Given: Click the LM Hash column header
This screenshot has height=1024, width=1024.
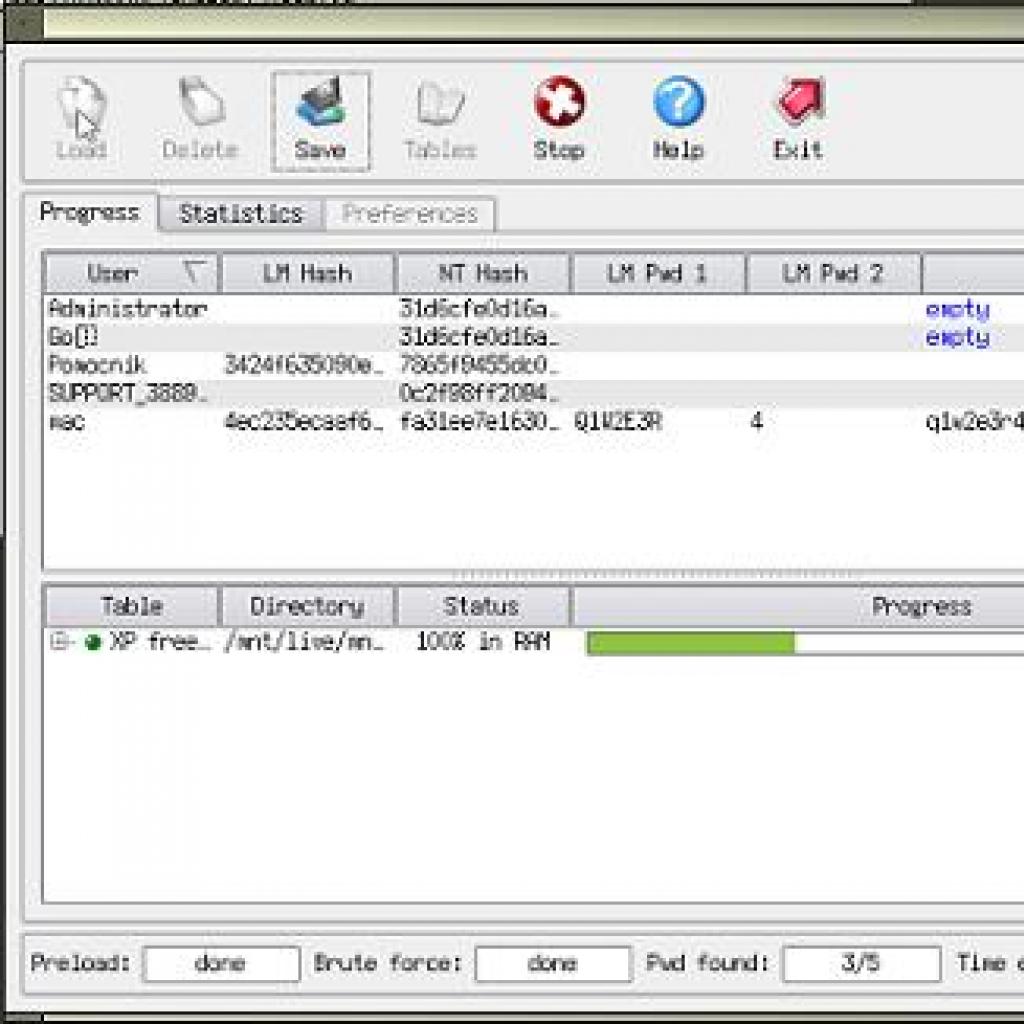Looking at the screenshot, I should 308,273.
